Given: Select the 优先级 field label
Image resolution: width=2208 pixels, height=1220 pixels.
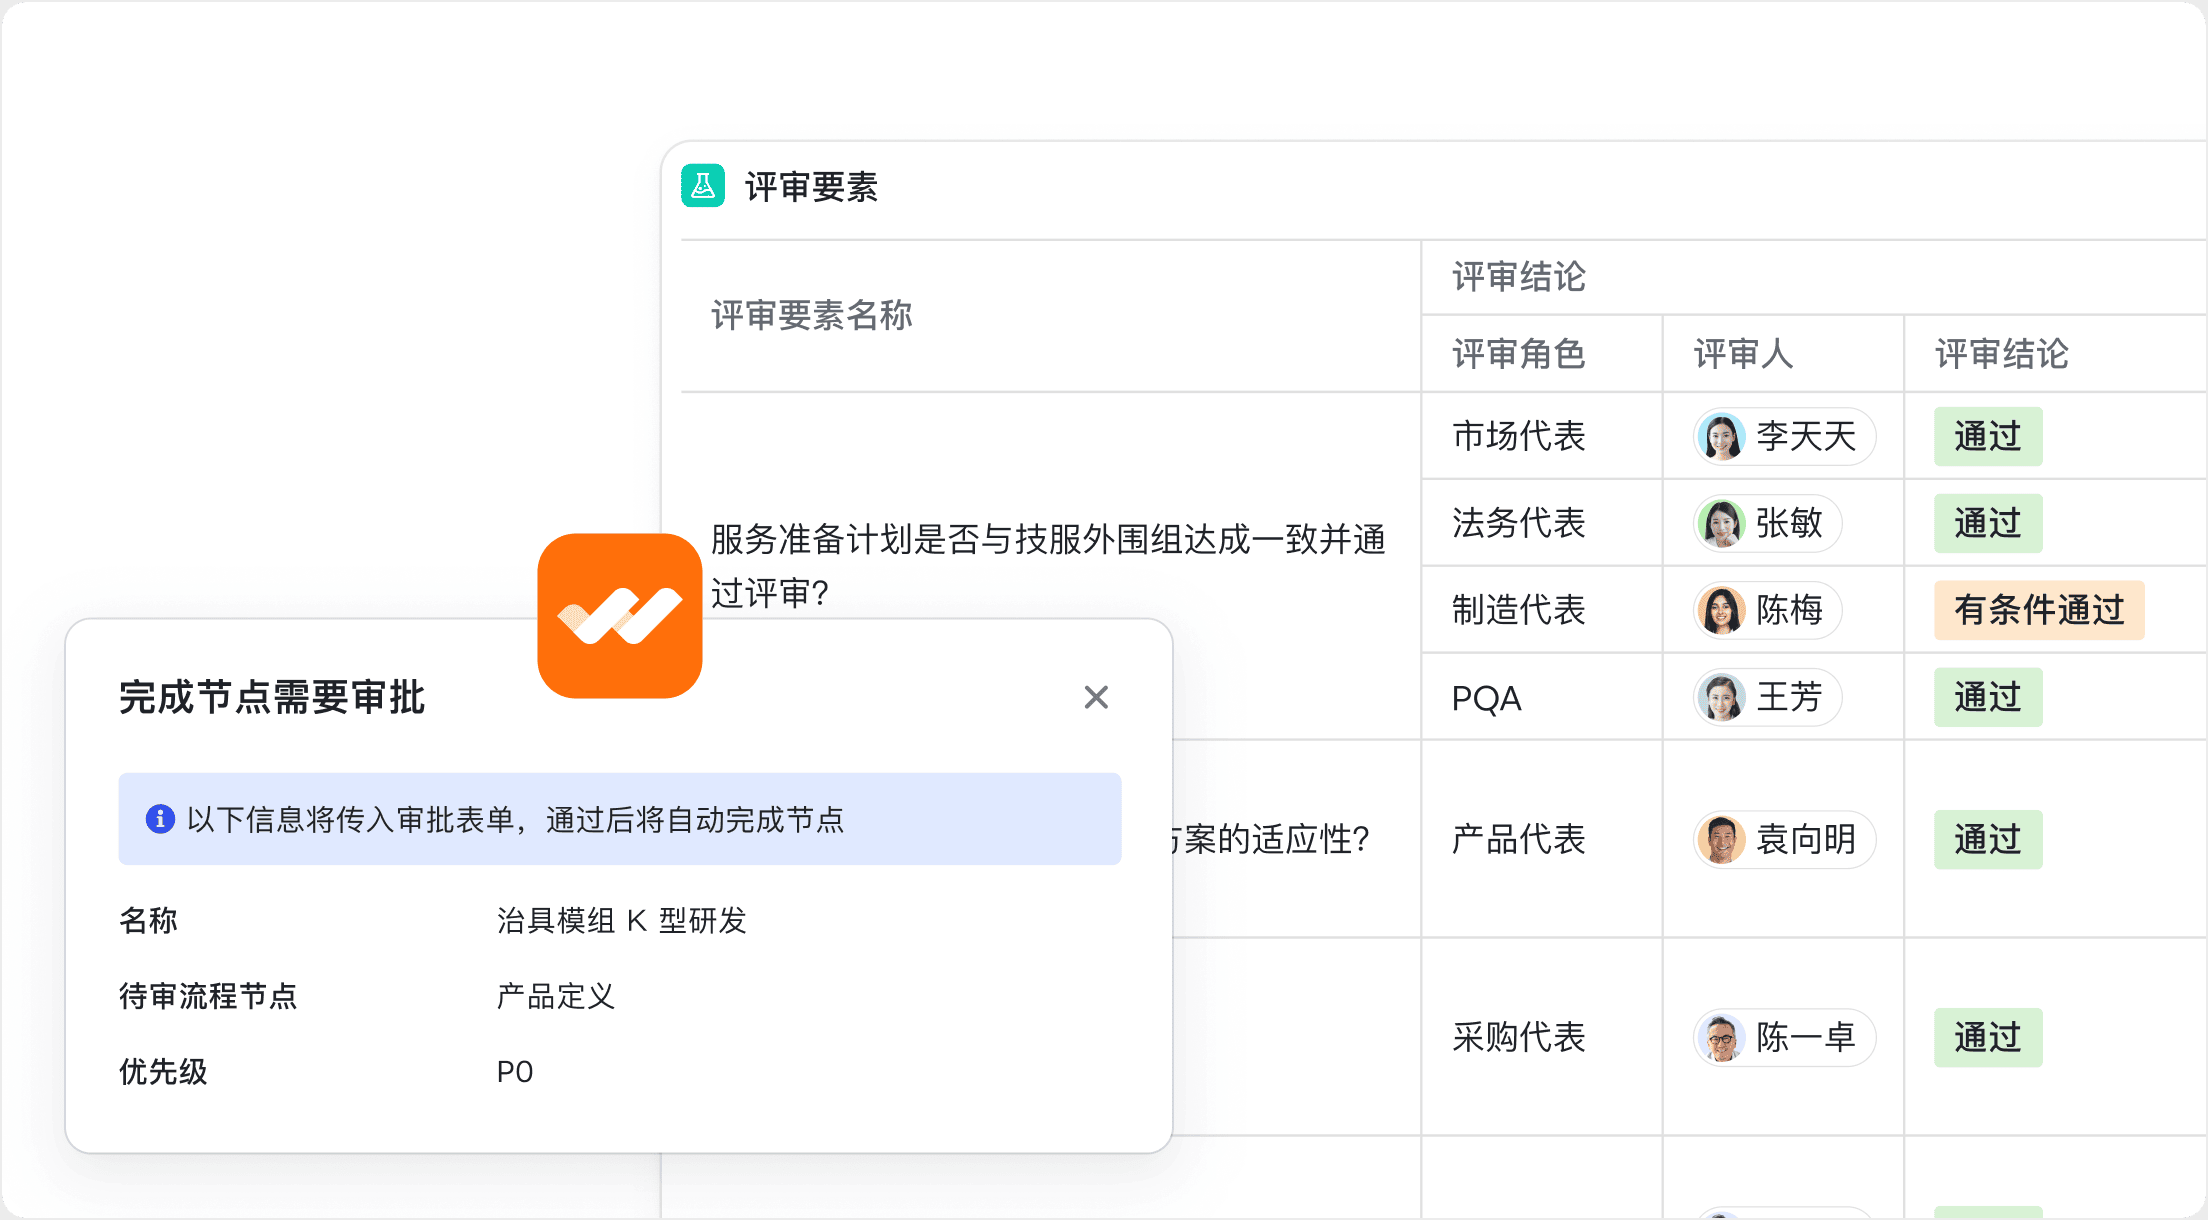Looking at the screenshot, I should click(x=163, y=1072).
